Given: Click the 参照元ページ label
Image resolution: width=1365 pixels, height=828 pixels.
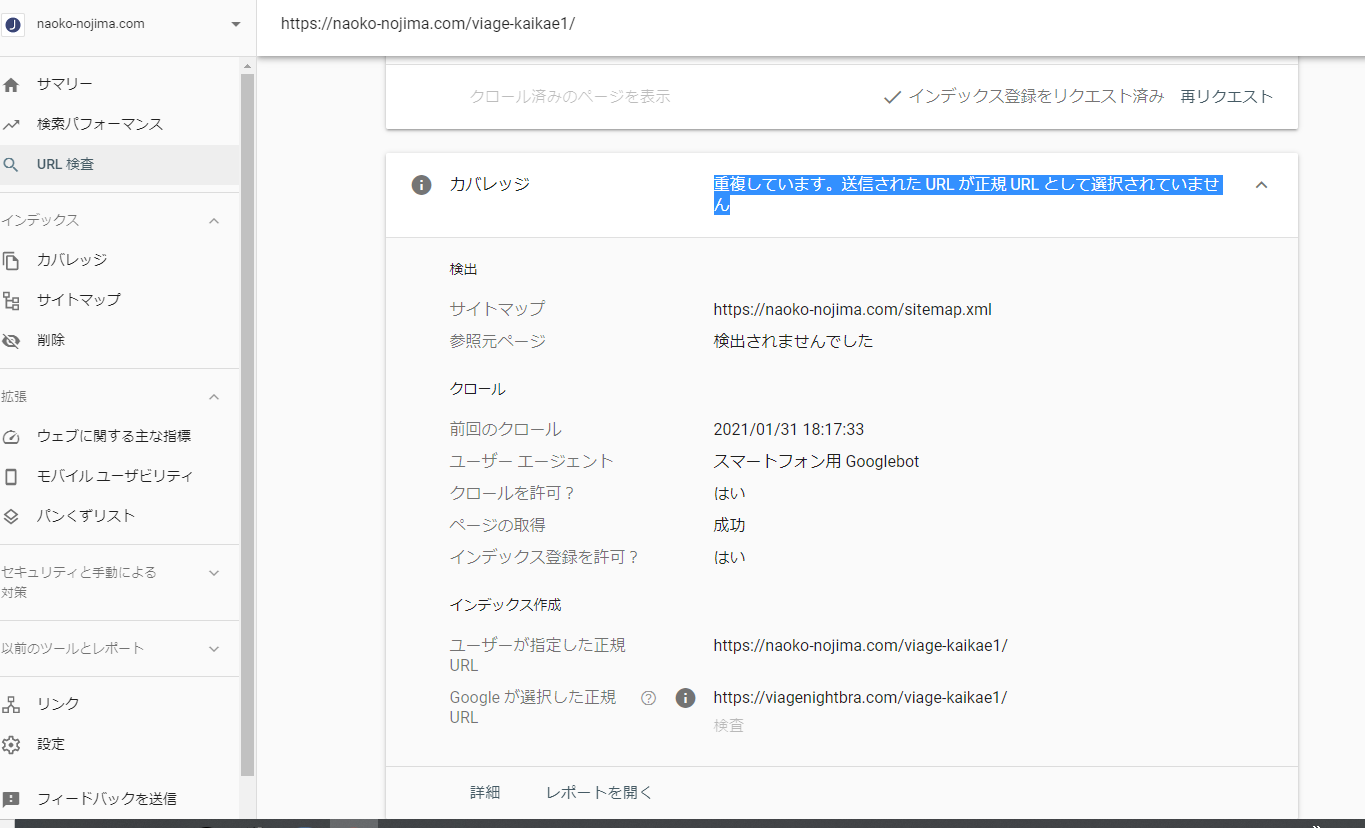Looking at the screenshot, I should (x=498, y=341).
